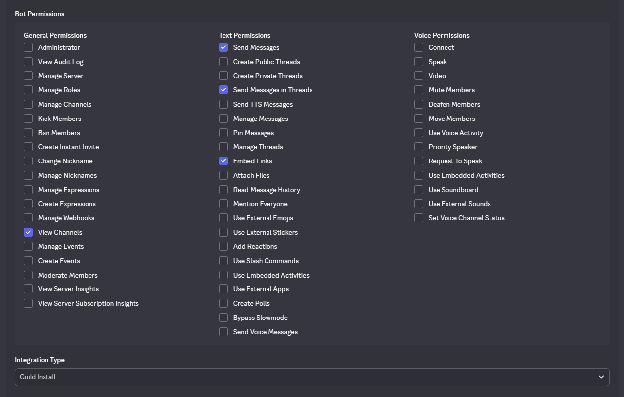Enable the Administrator permission checkbox
This screenshot has width=624, height=397.
coord(28,47)
